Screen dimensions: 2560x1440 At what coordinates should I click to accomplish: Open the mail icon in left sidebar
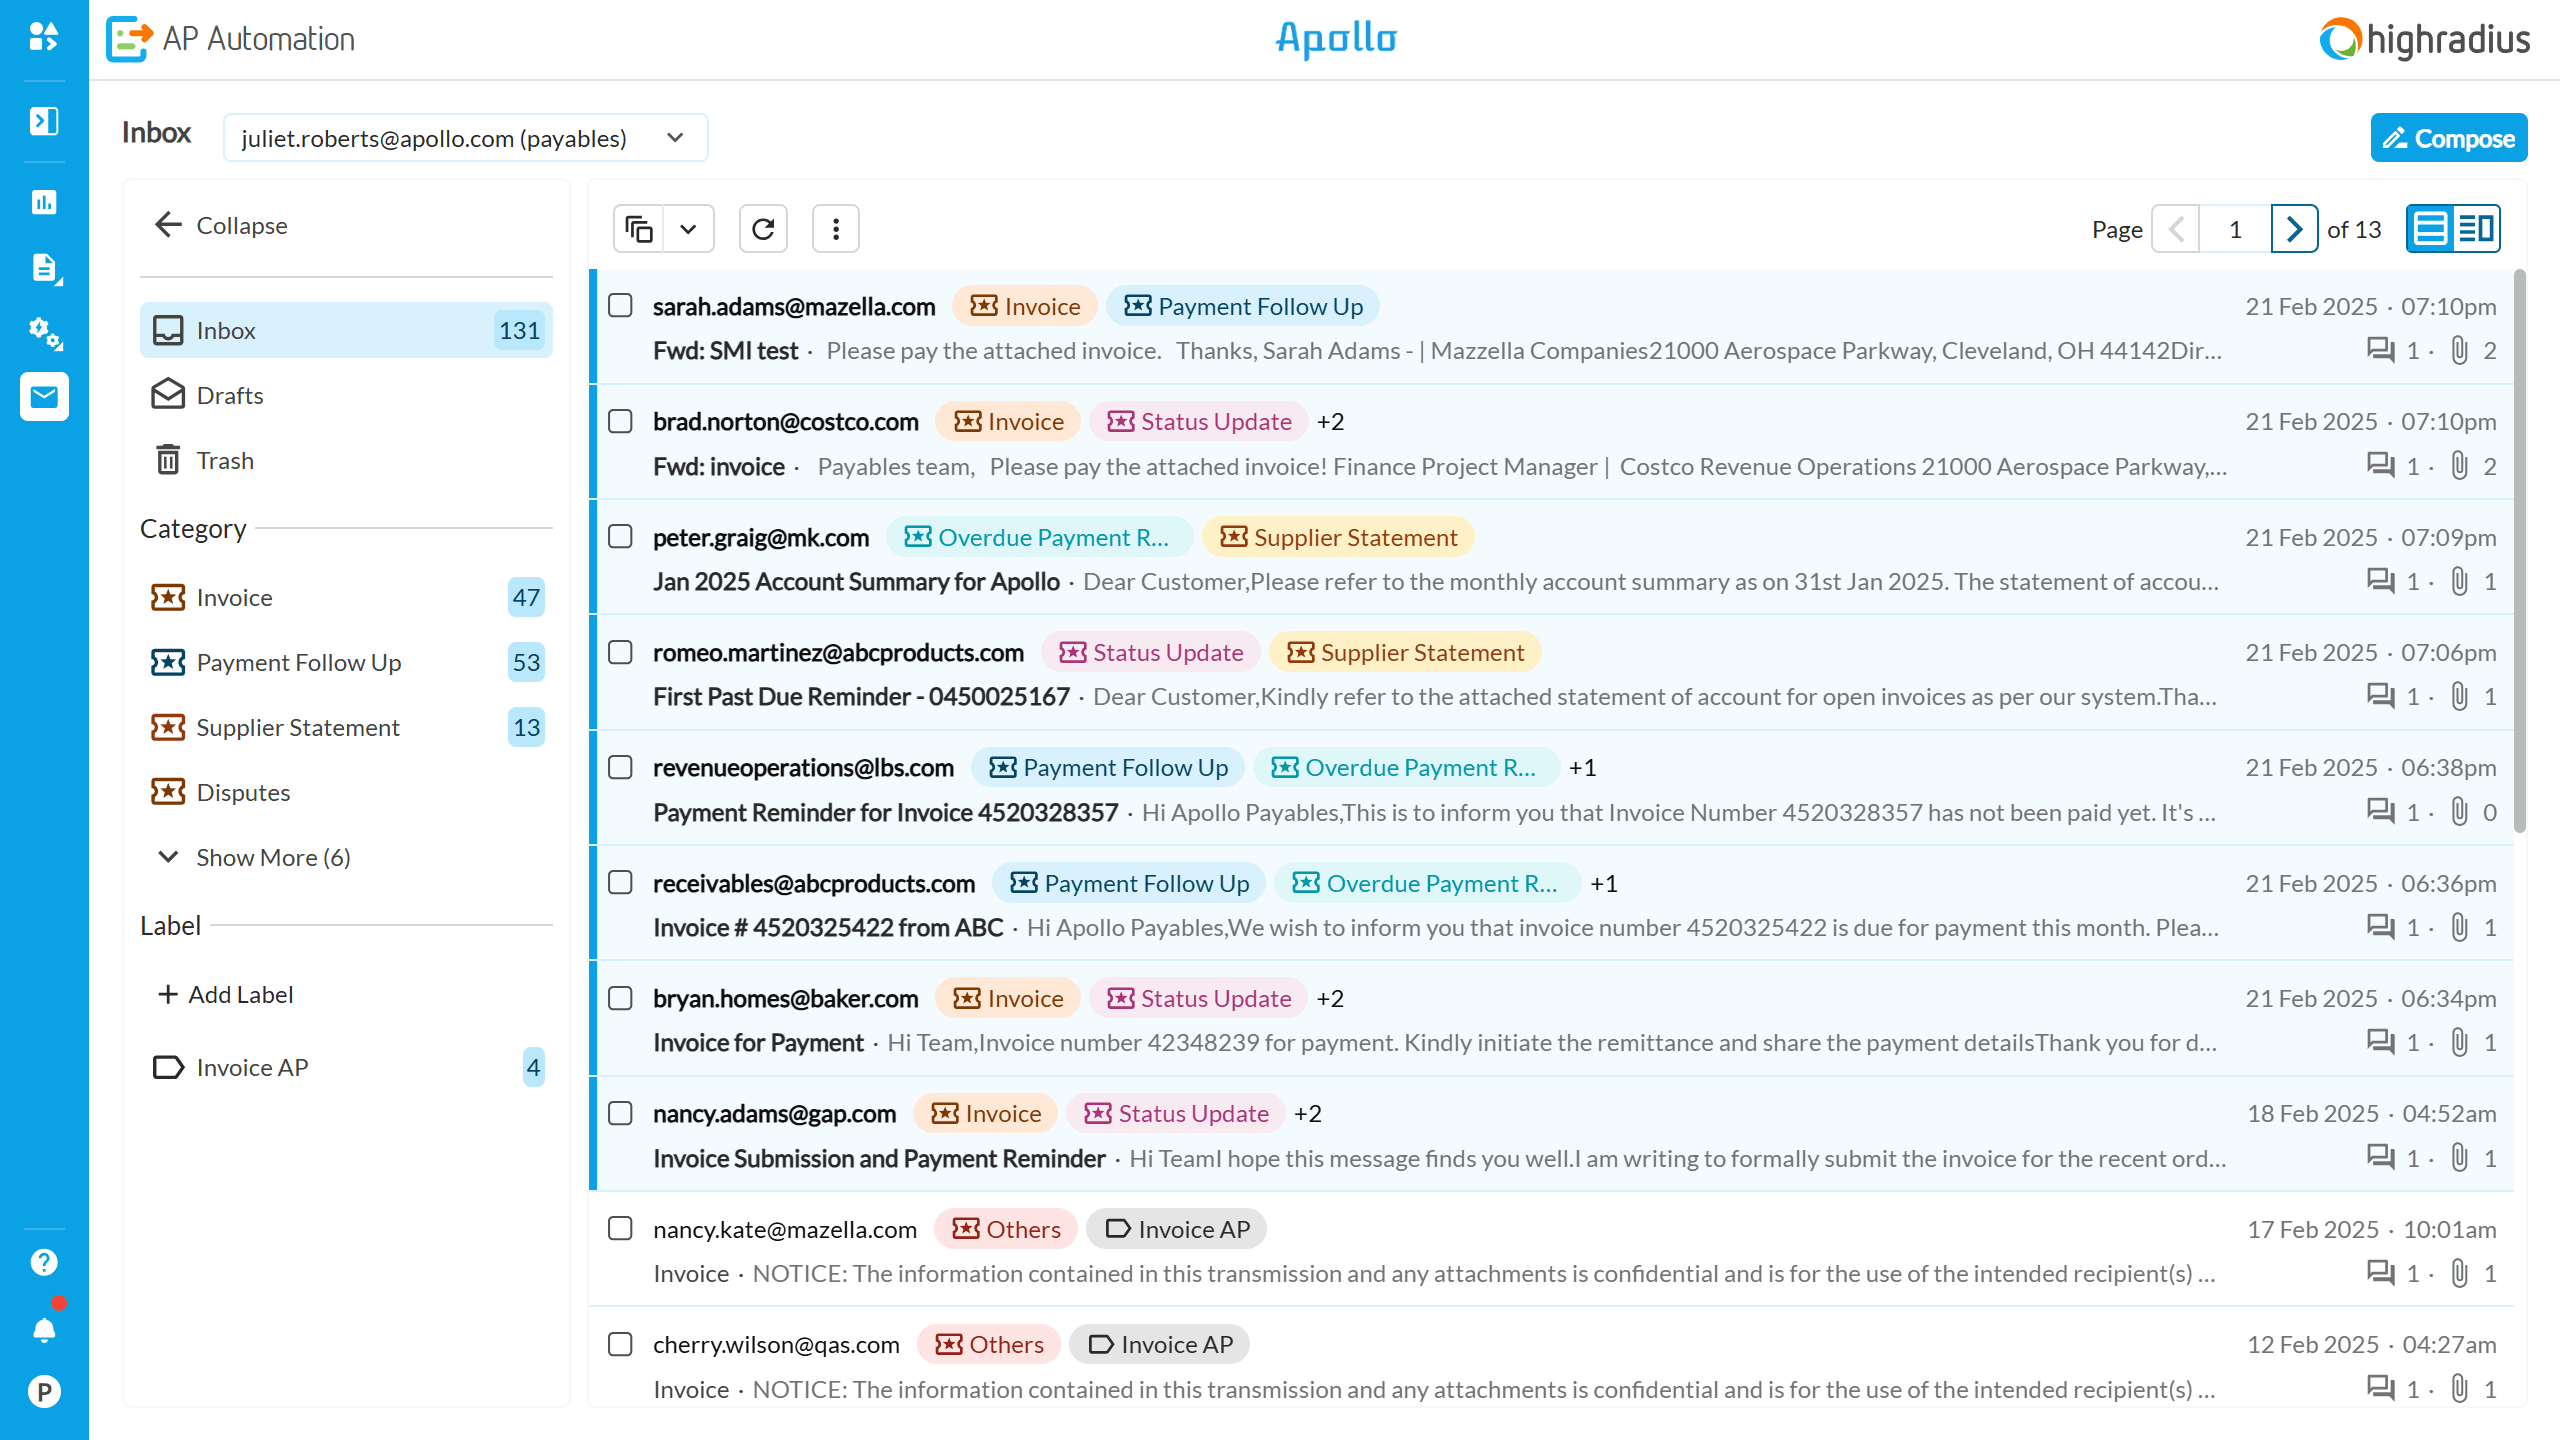(44, 397)
